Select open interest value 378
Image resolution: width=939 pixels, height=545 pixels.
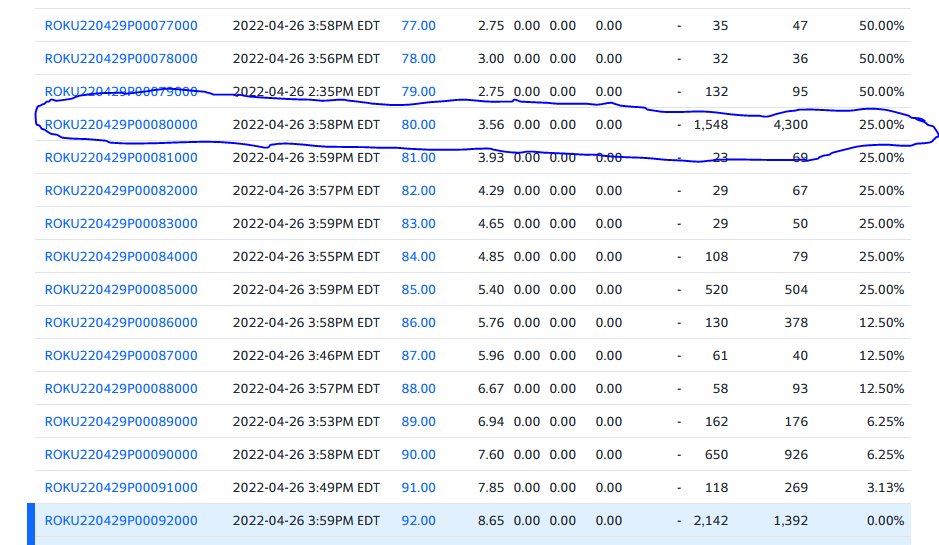(x=796, y=322)
